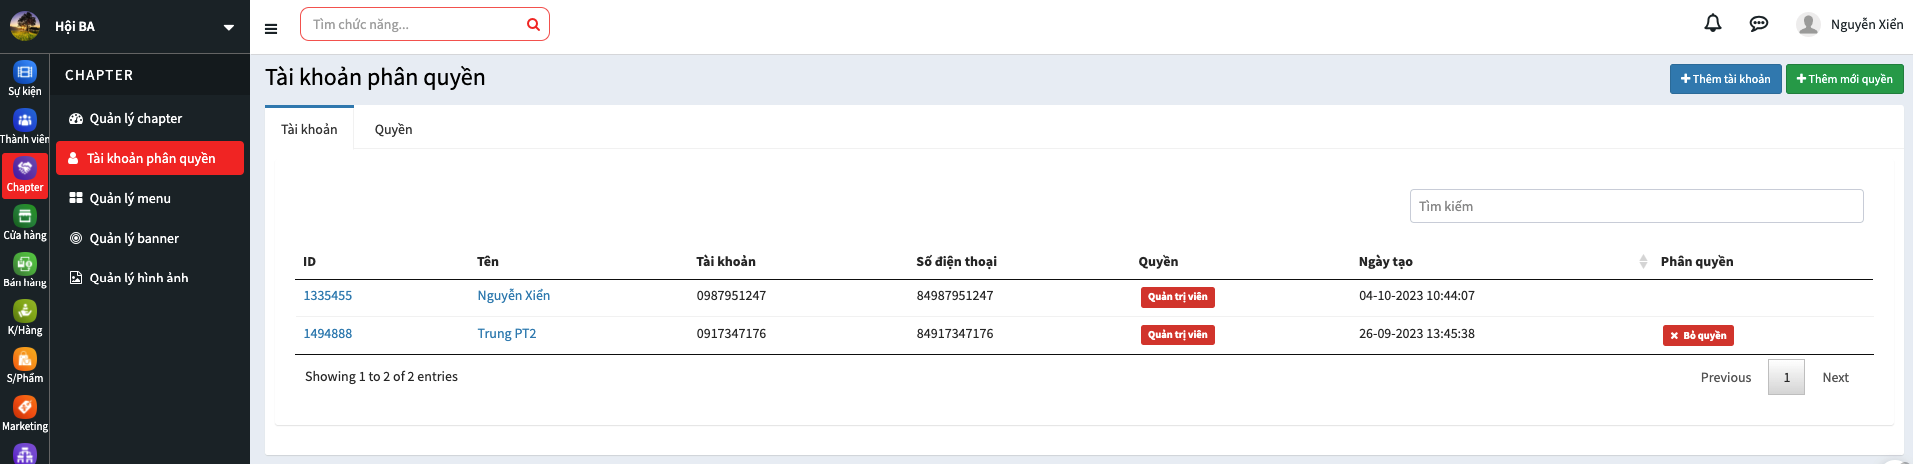Screen dimensions: 1913x464
Task: Click Bỏ quyền for Trung PT2
Action: click(1698, 336)
